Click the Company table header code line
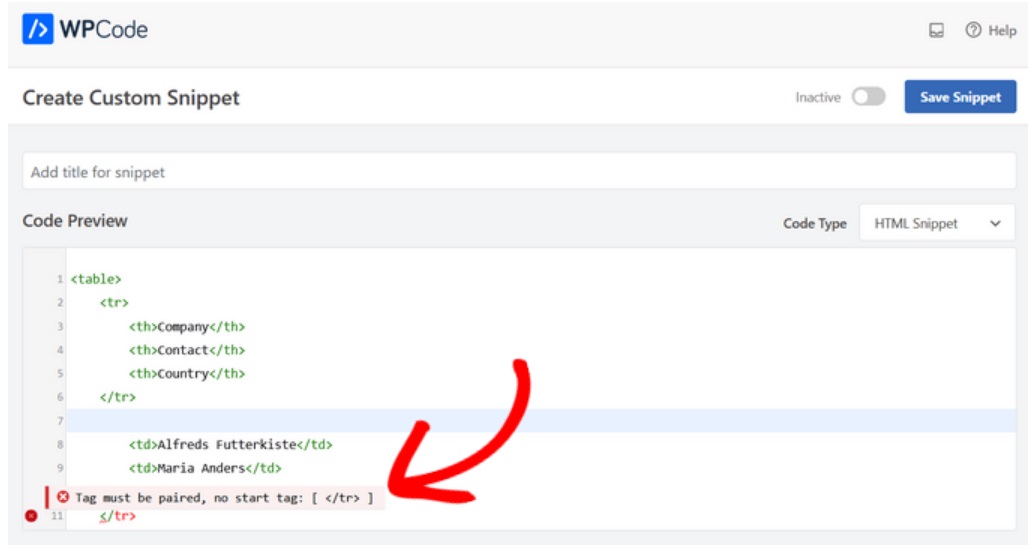 coord(186,326)
